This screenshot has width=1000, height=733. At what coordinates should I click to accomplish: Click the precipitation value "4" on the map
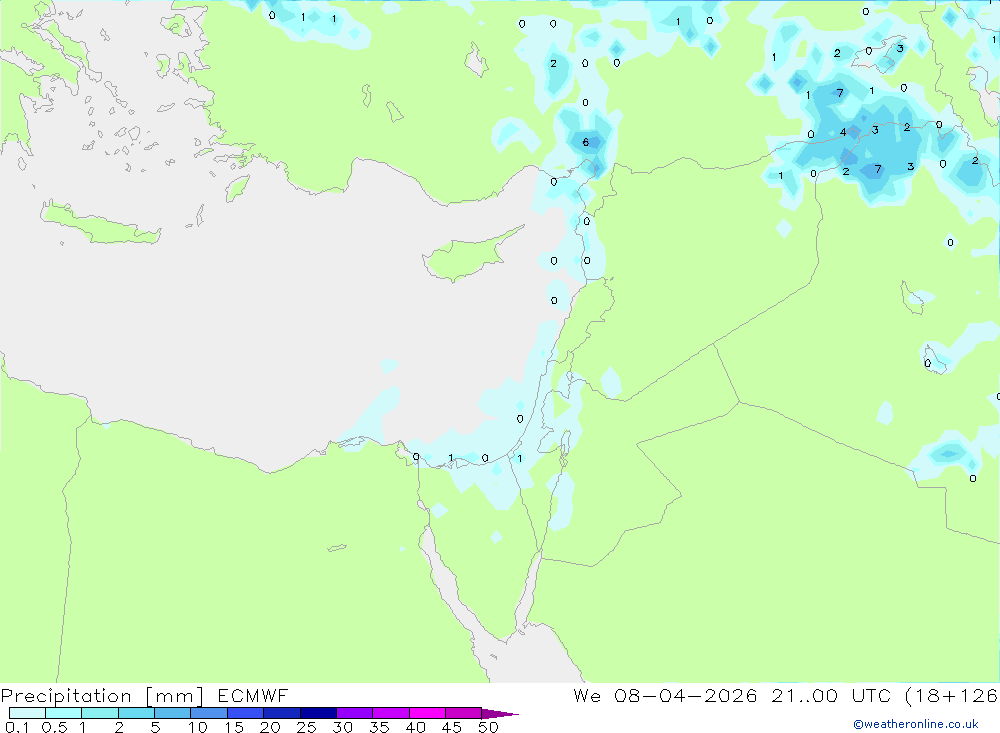click(x=843, y=132)
